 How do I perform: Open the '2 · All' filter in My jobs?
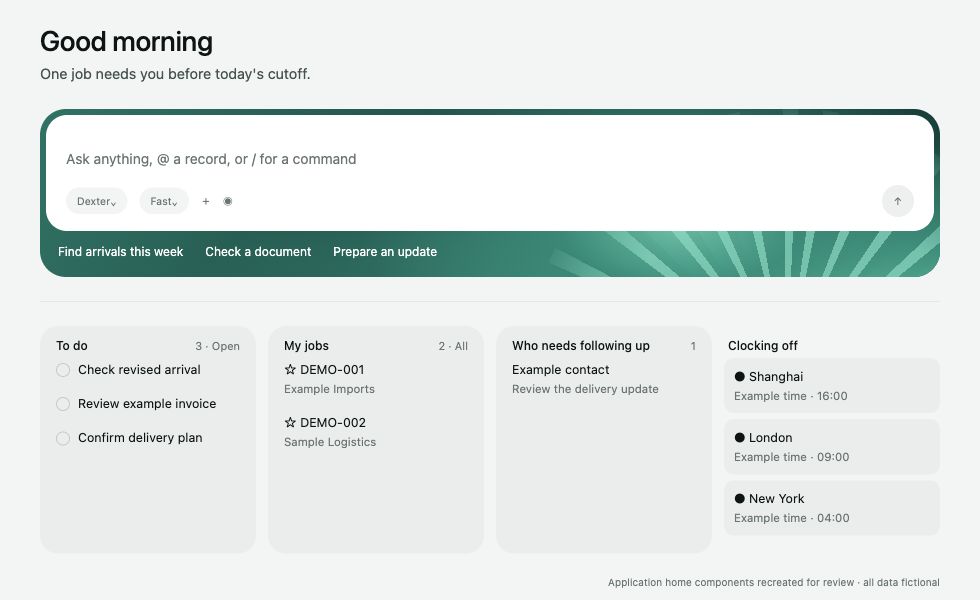[x=453, y=346]
